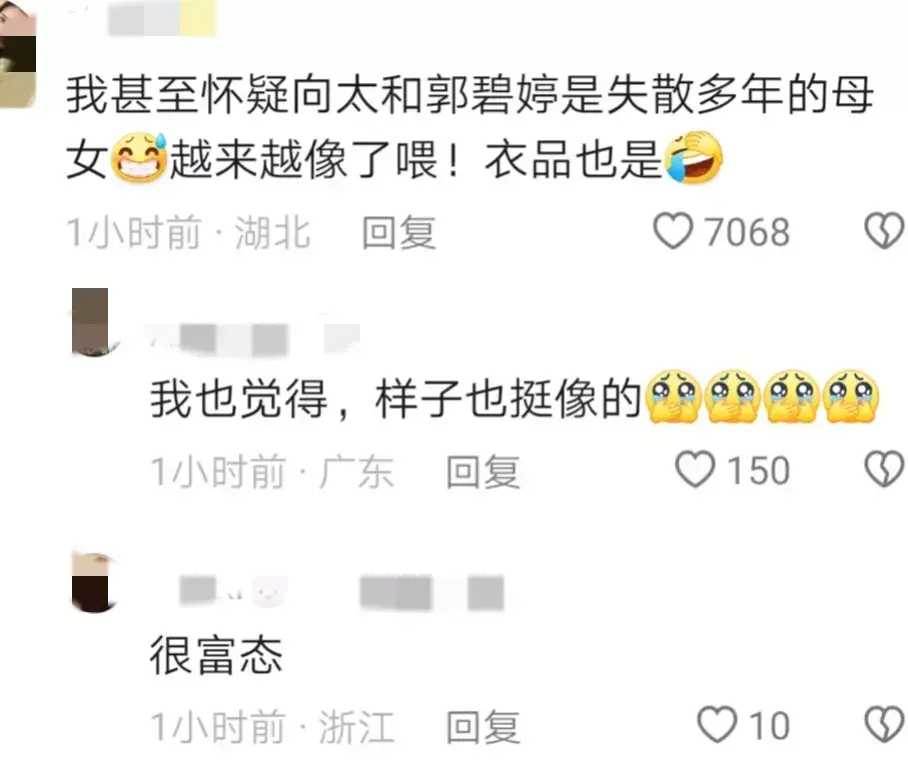Open the Guangdong replier's avatar
This screenshot has height=764, width=908.
point(93,322)
